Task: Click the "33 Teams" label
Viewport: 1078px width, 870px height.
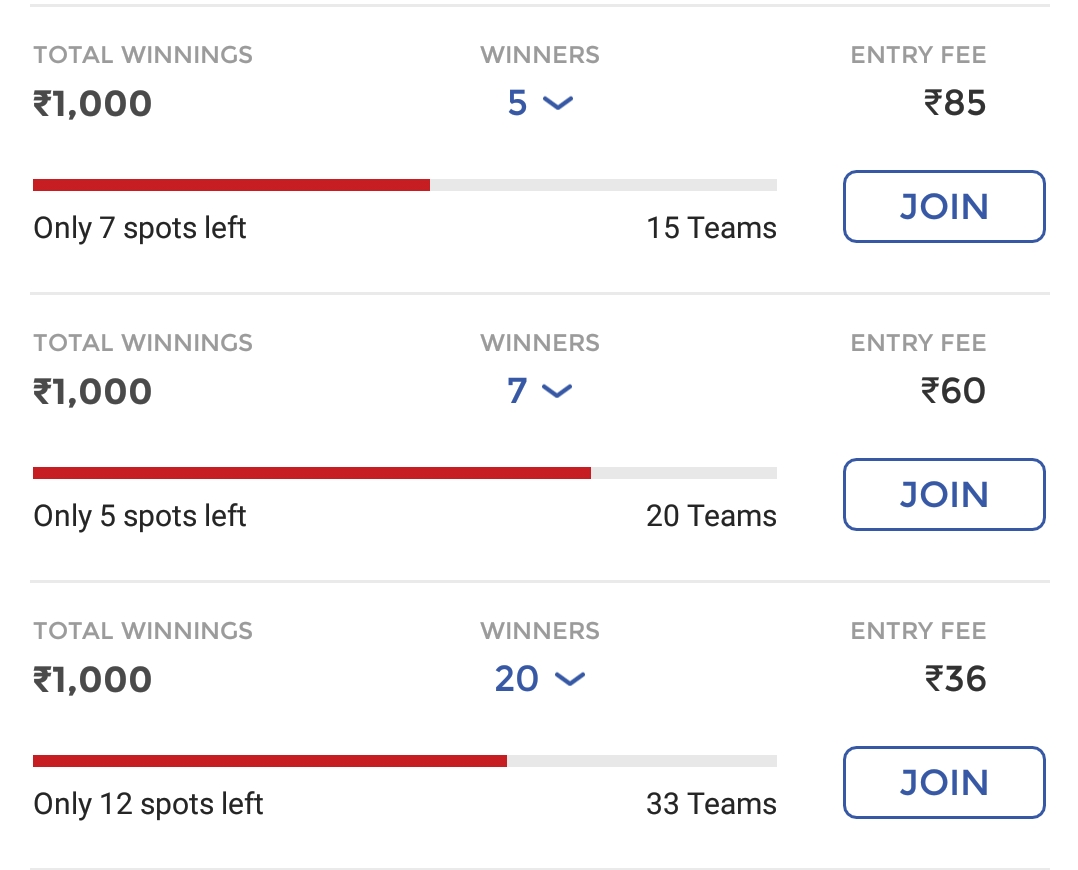Action: (x=711, y=804)
